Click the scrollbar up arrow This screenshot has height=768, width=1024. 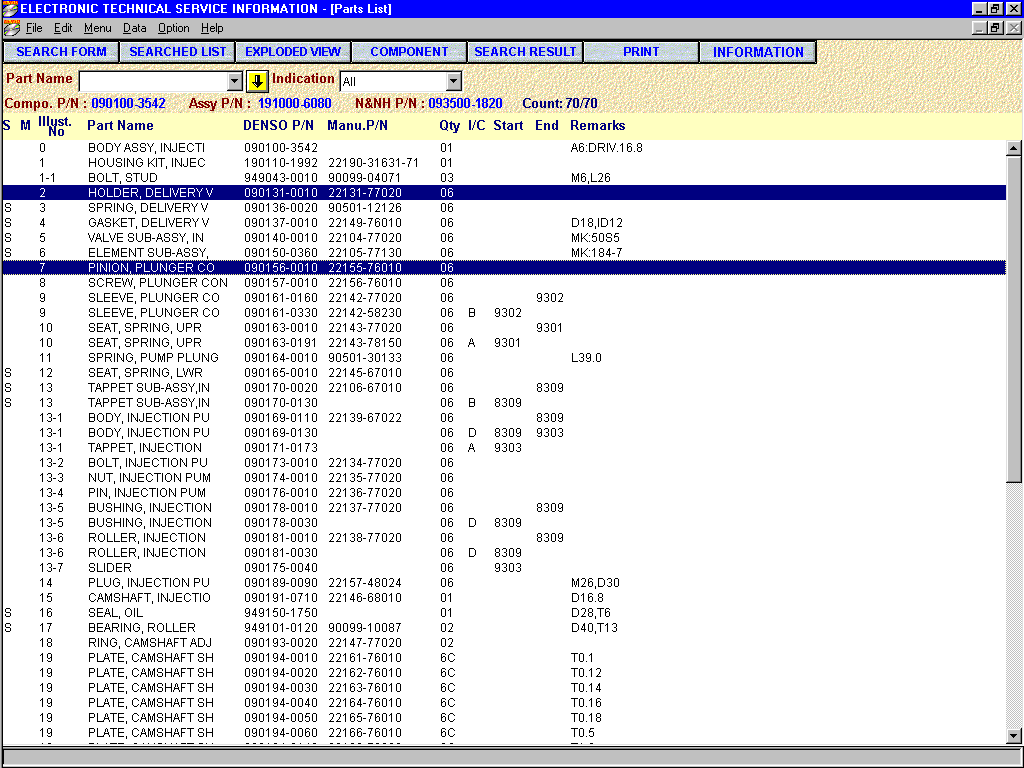(x=1013, y=148)
